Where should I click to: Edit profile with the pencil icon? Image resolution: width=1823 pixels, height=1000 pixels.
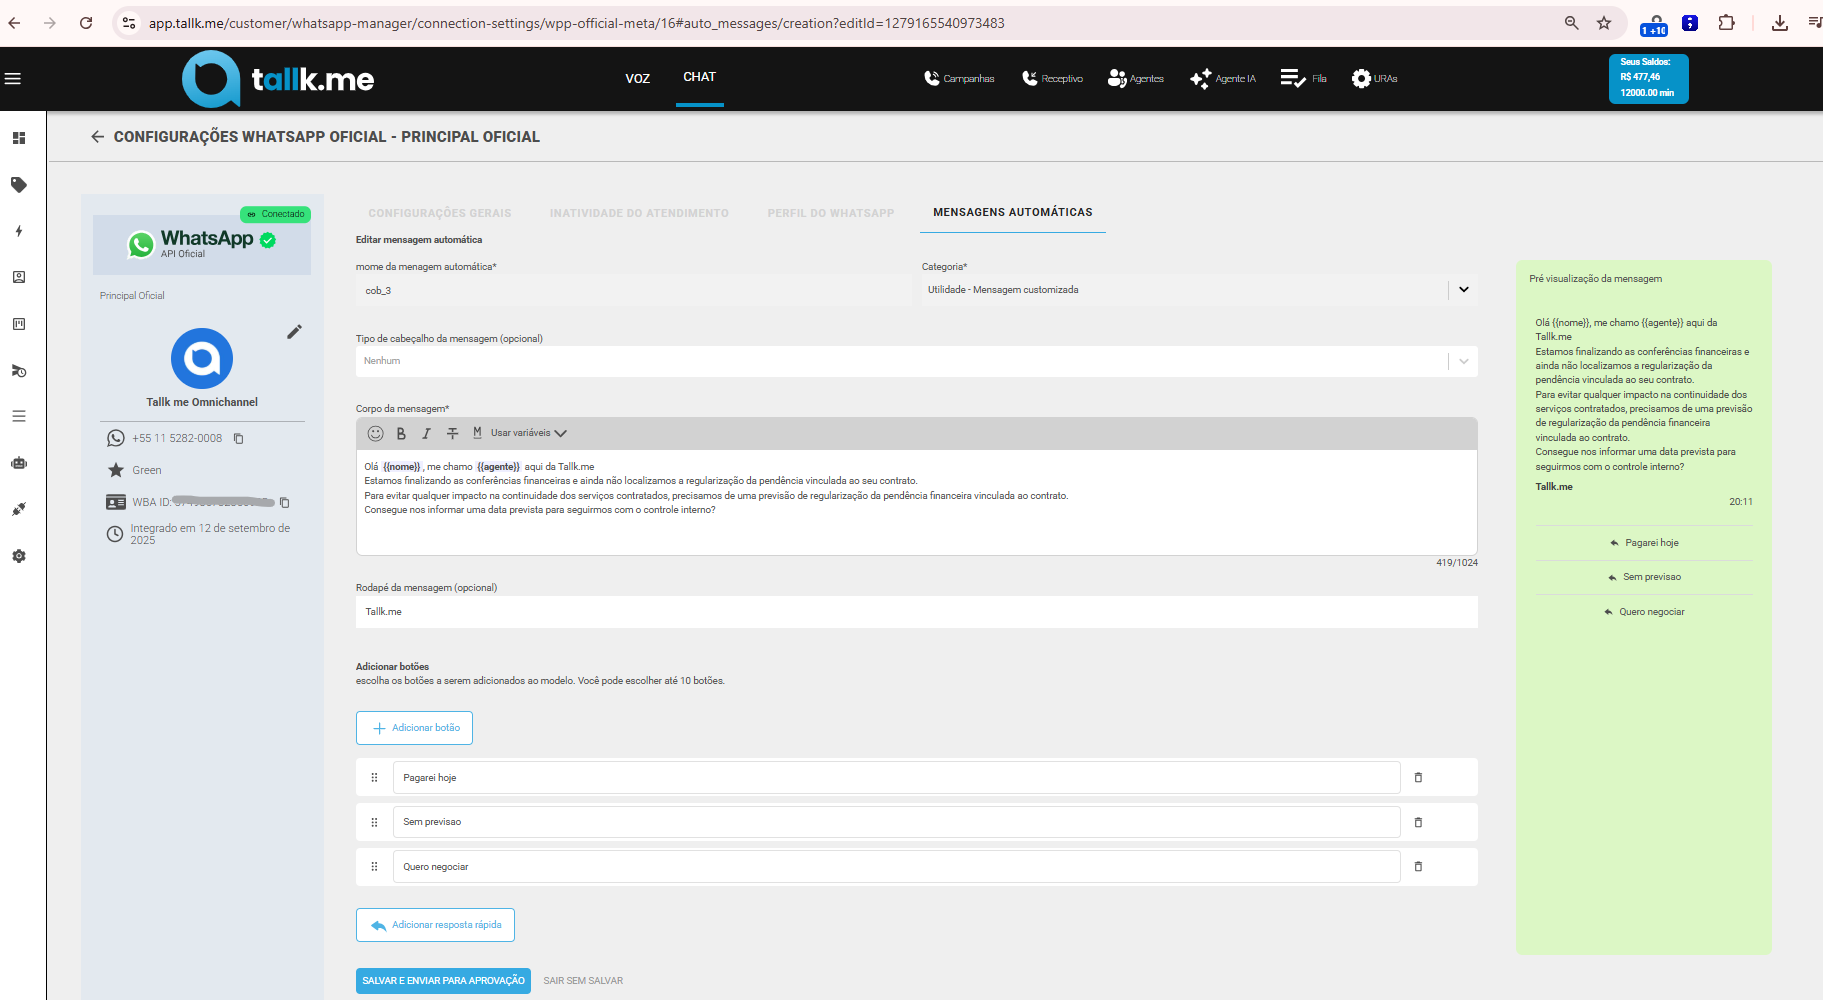294,332
